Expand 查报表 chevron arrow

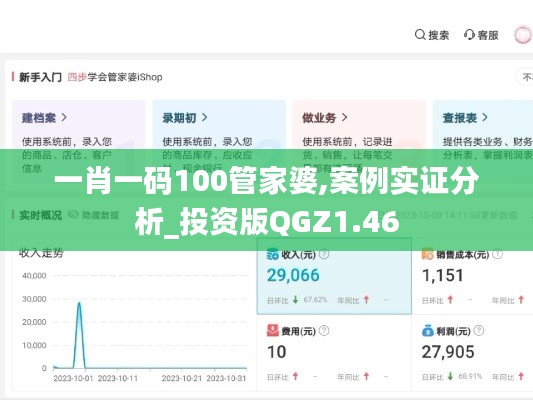(x=485, y=118)
